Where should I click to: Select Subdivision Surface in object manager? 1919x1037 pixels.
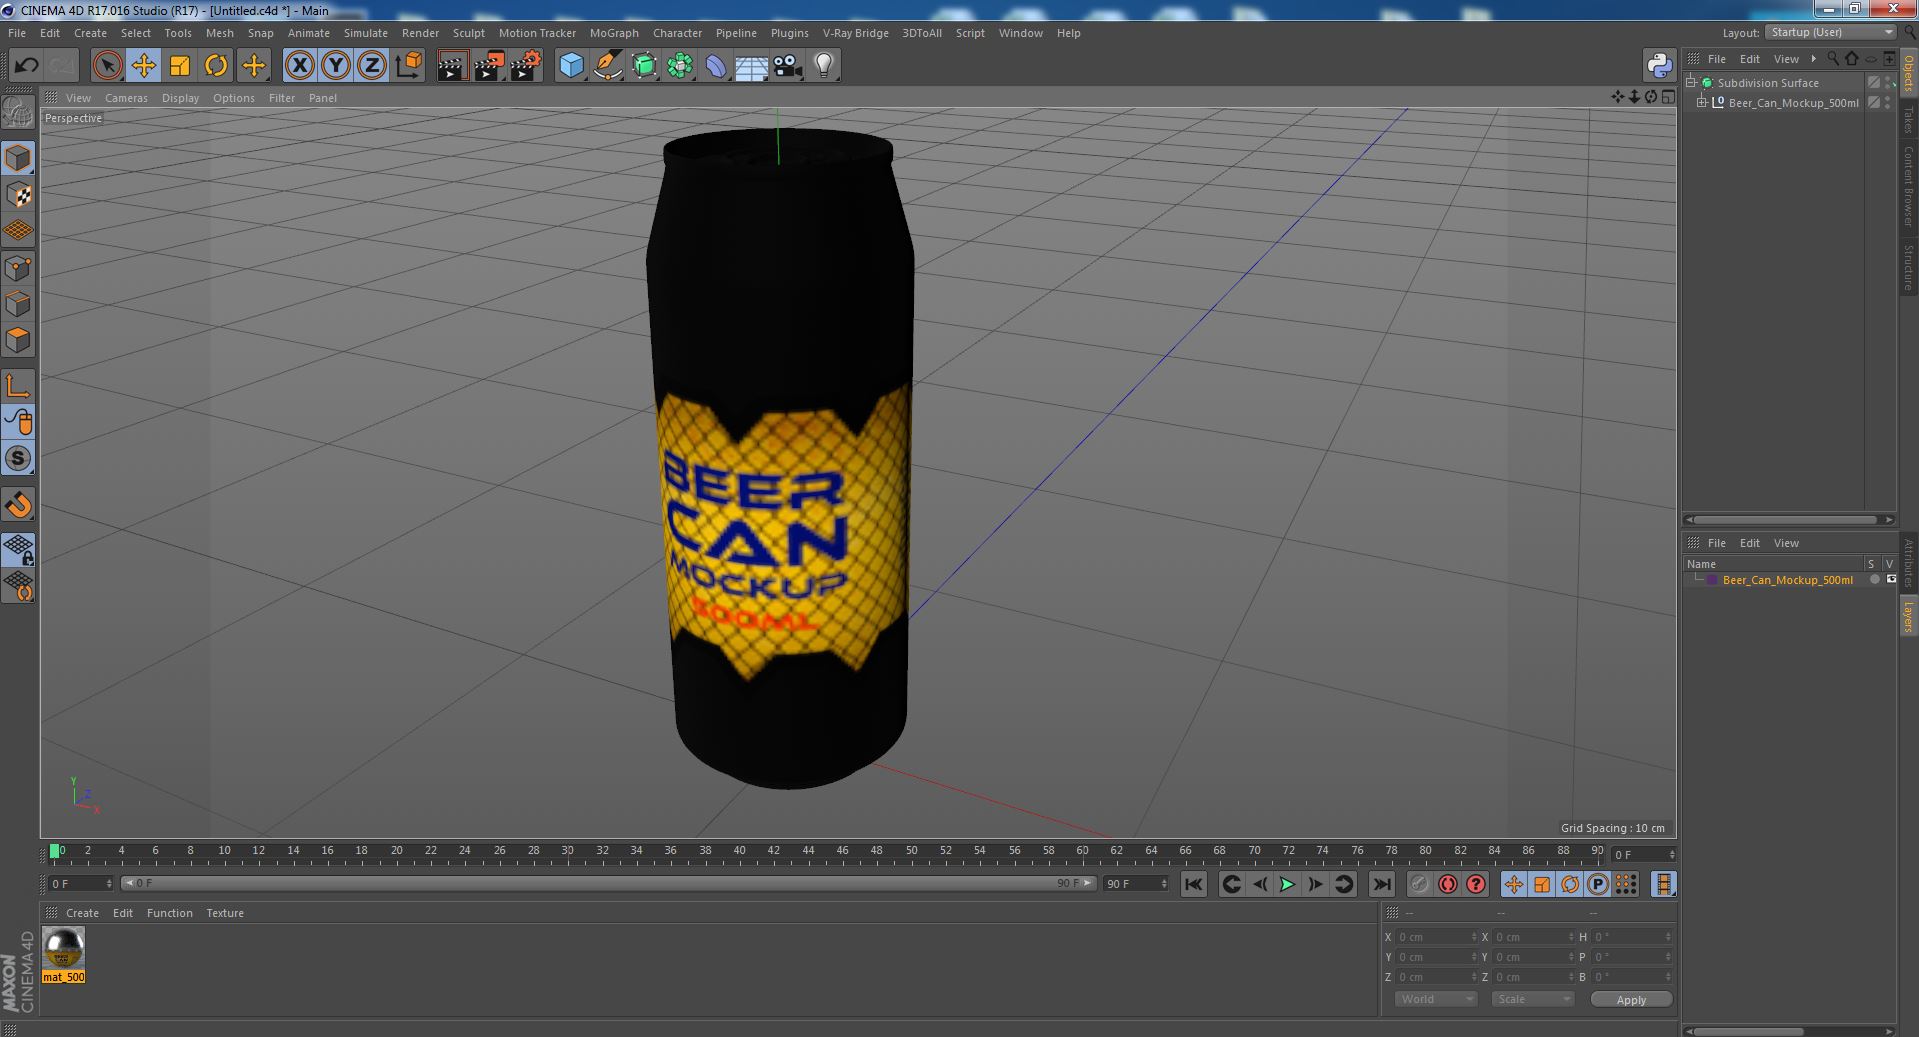tap(1767, 83)
